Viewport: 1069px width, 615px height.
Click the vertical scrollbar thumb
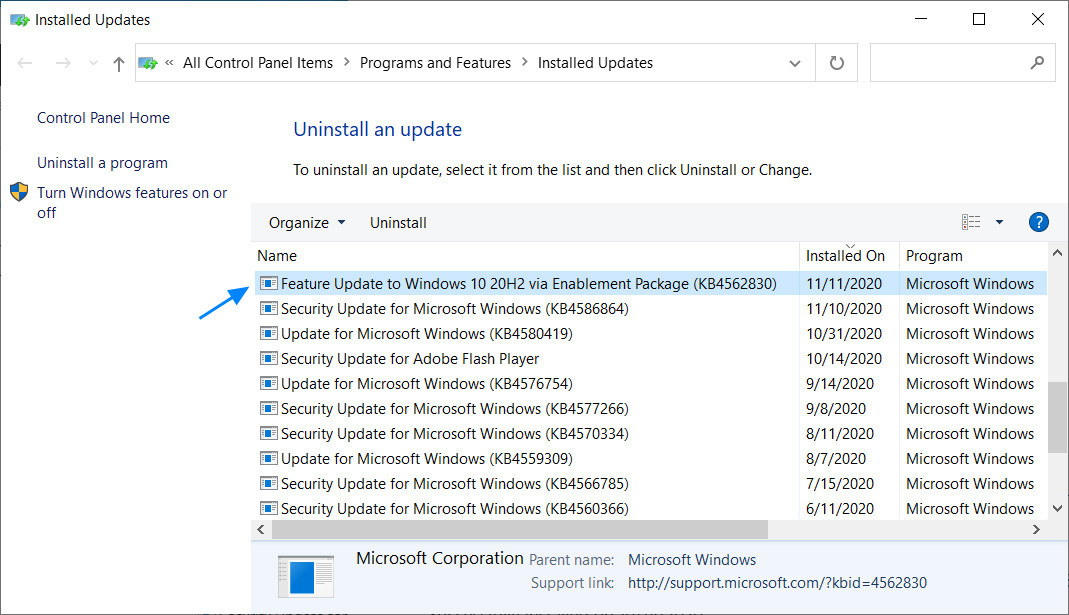[1057, 417]
